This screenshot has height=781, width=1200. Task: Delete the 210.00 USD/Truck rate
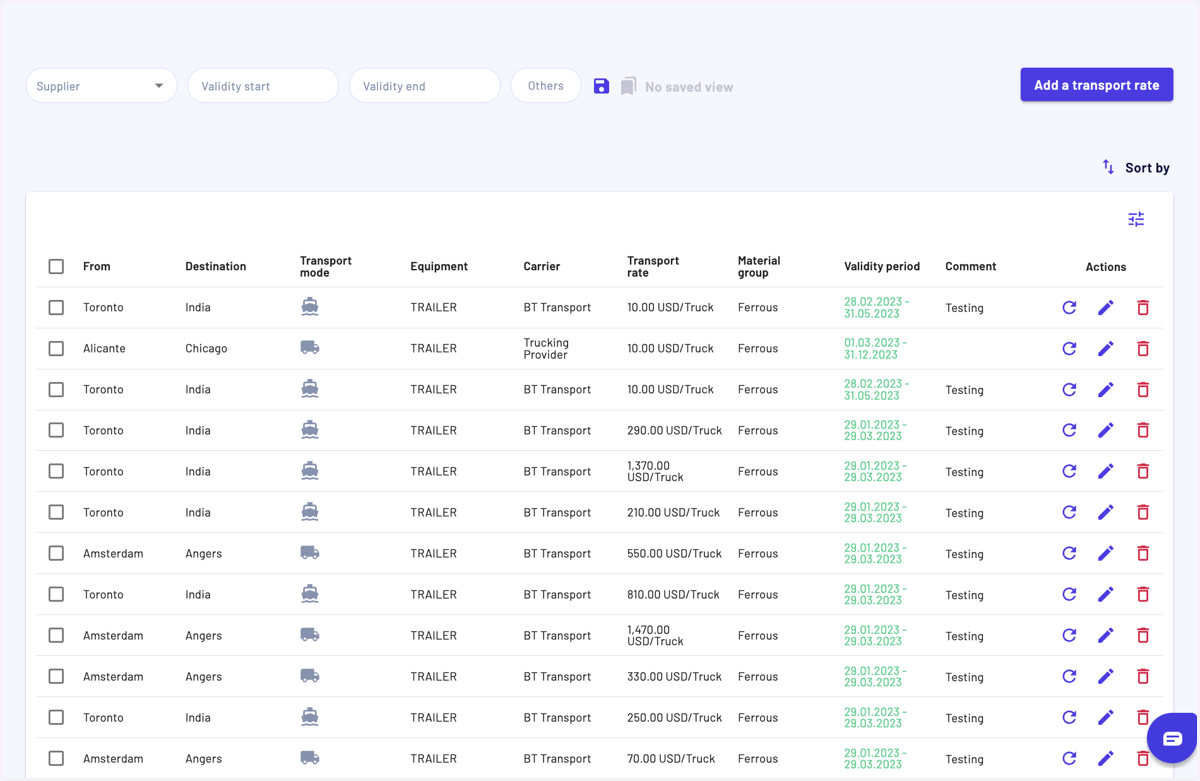1143,512
